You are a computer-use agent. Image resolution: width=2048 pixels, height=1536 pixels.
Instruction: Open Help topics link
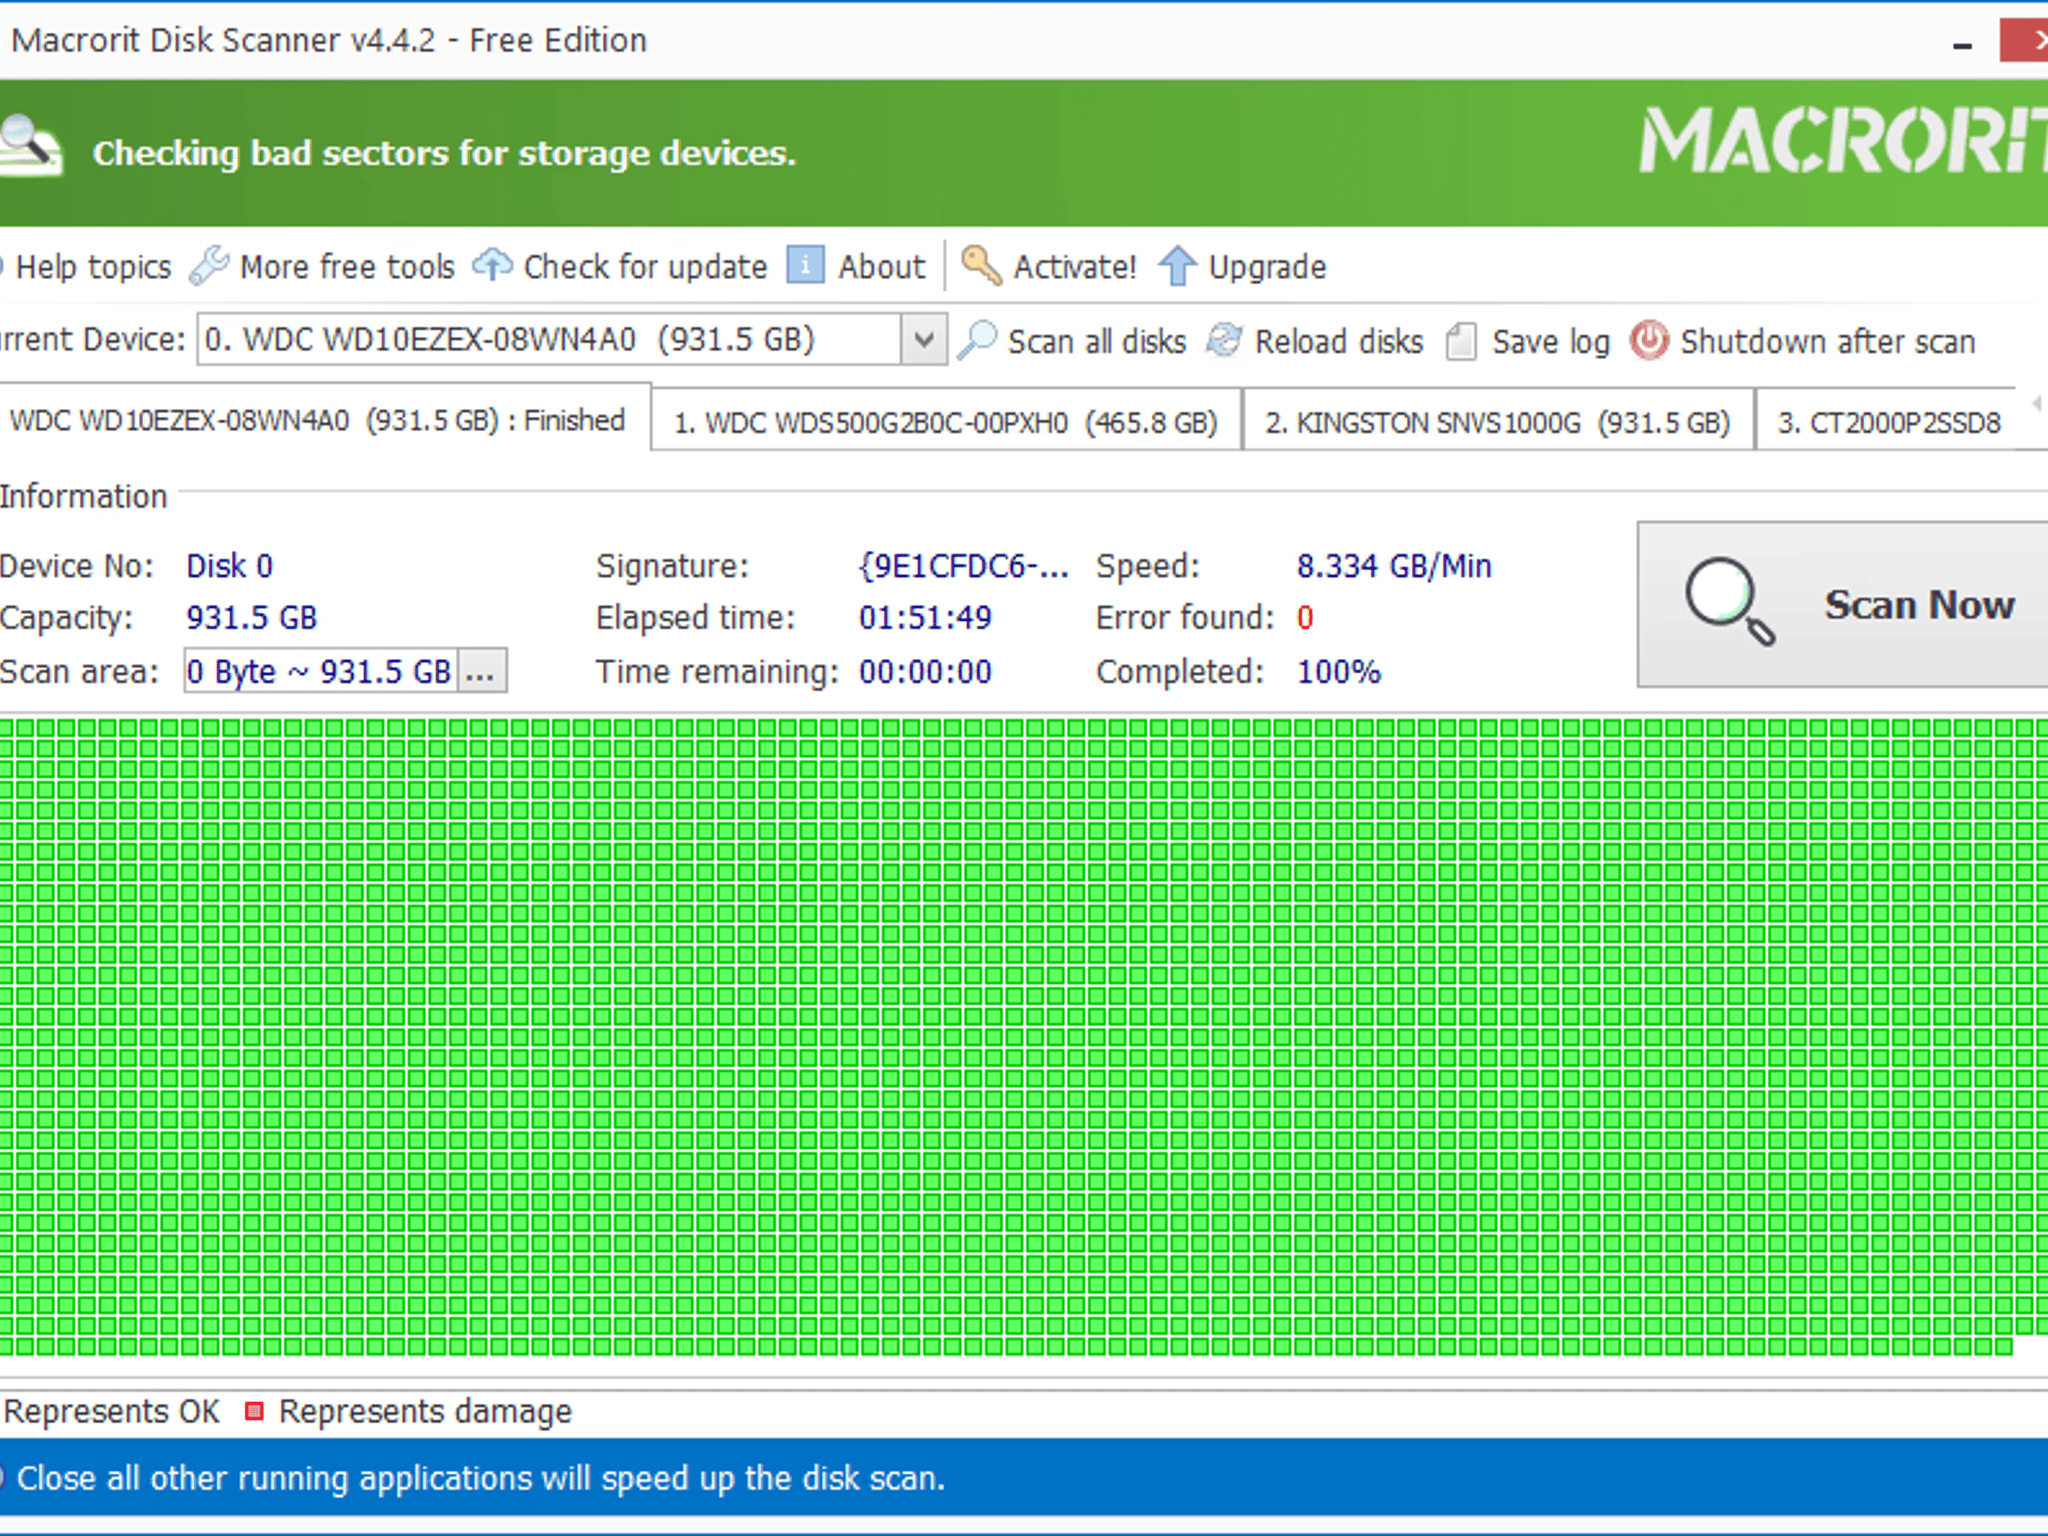pyautogui.click(x=93, y=267)
